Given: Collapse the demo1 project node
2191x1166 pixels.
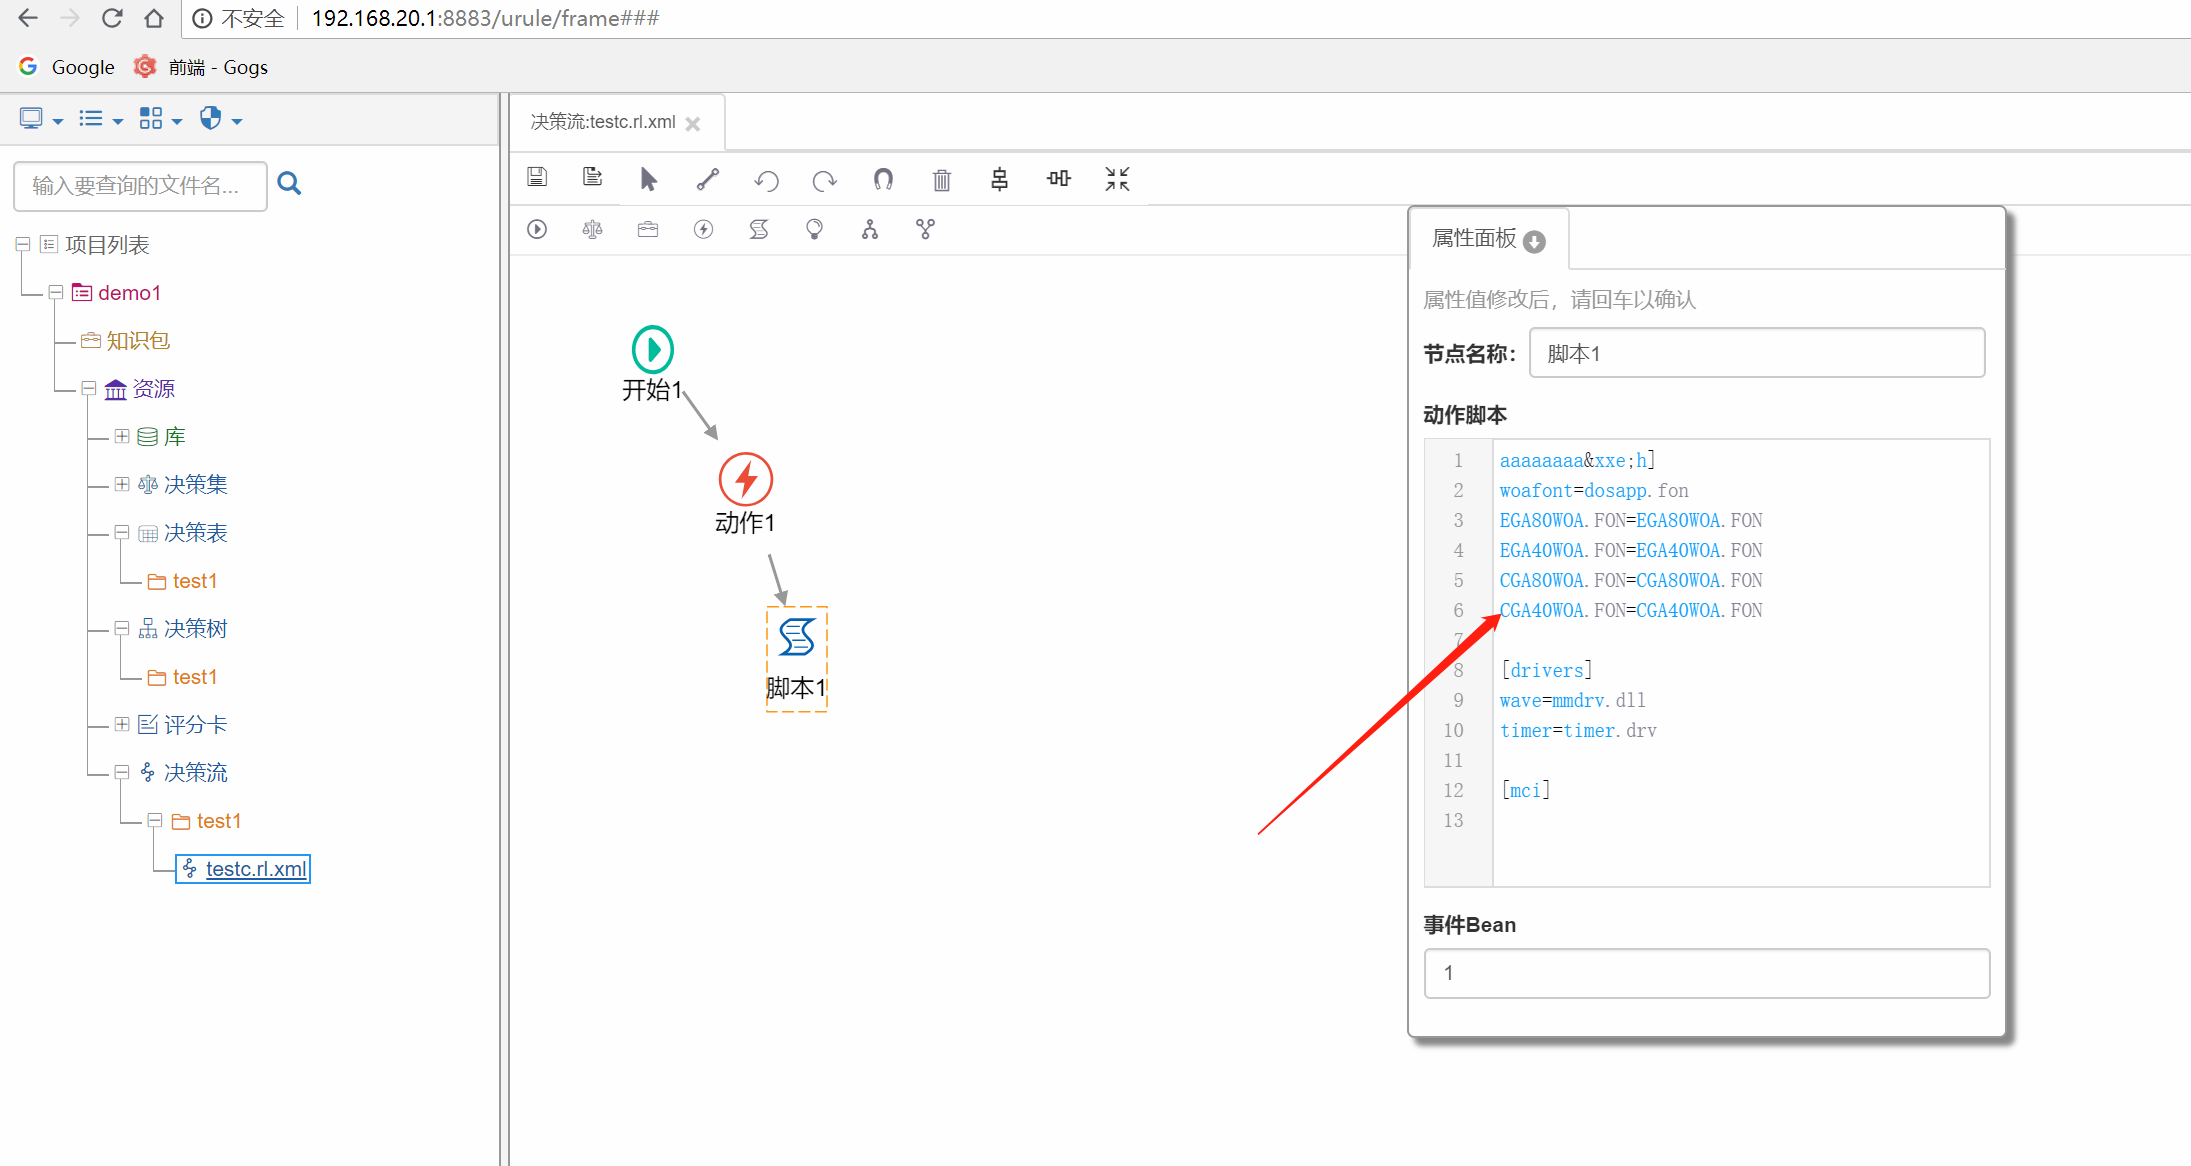Looking at the screenshot, I should [56, 292].
